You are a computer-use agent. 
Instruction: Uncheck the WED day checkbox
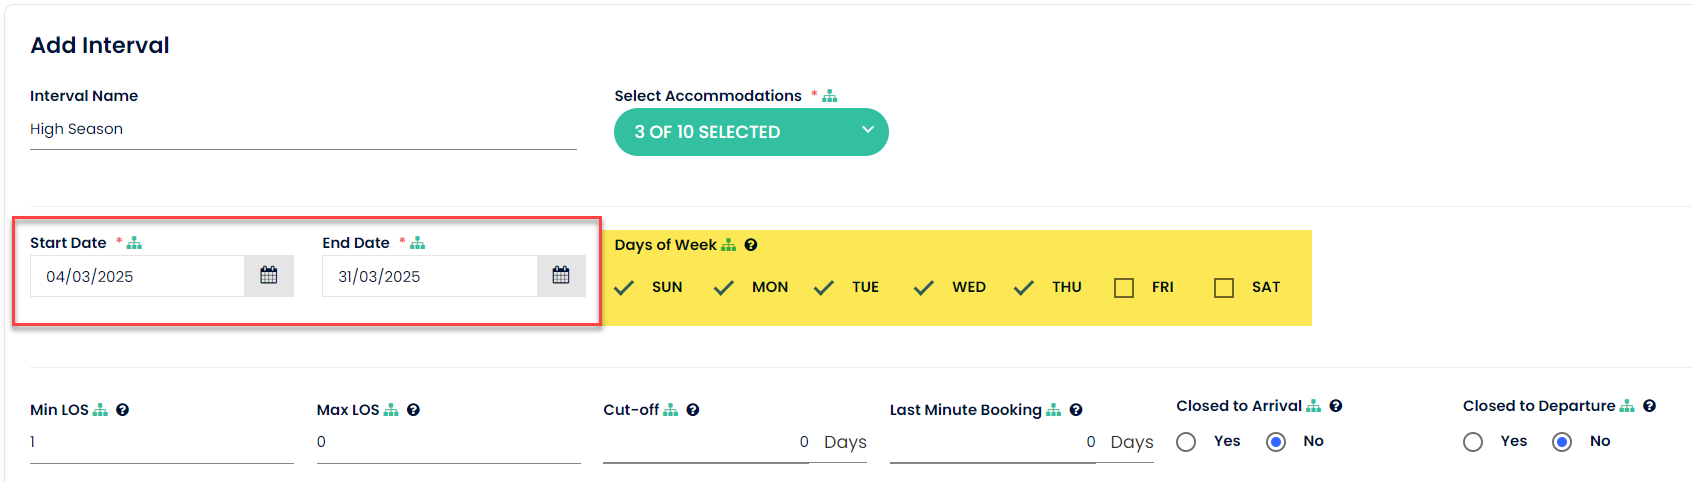coord(924,288)
